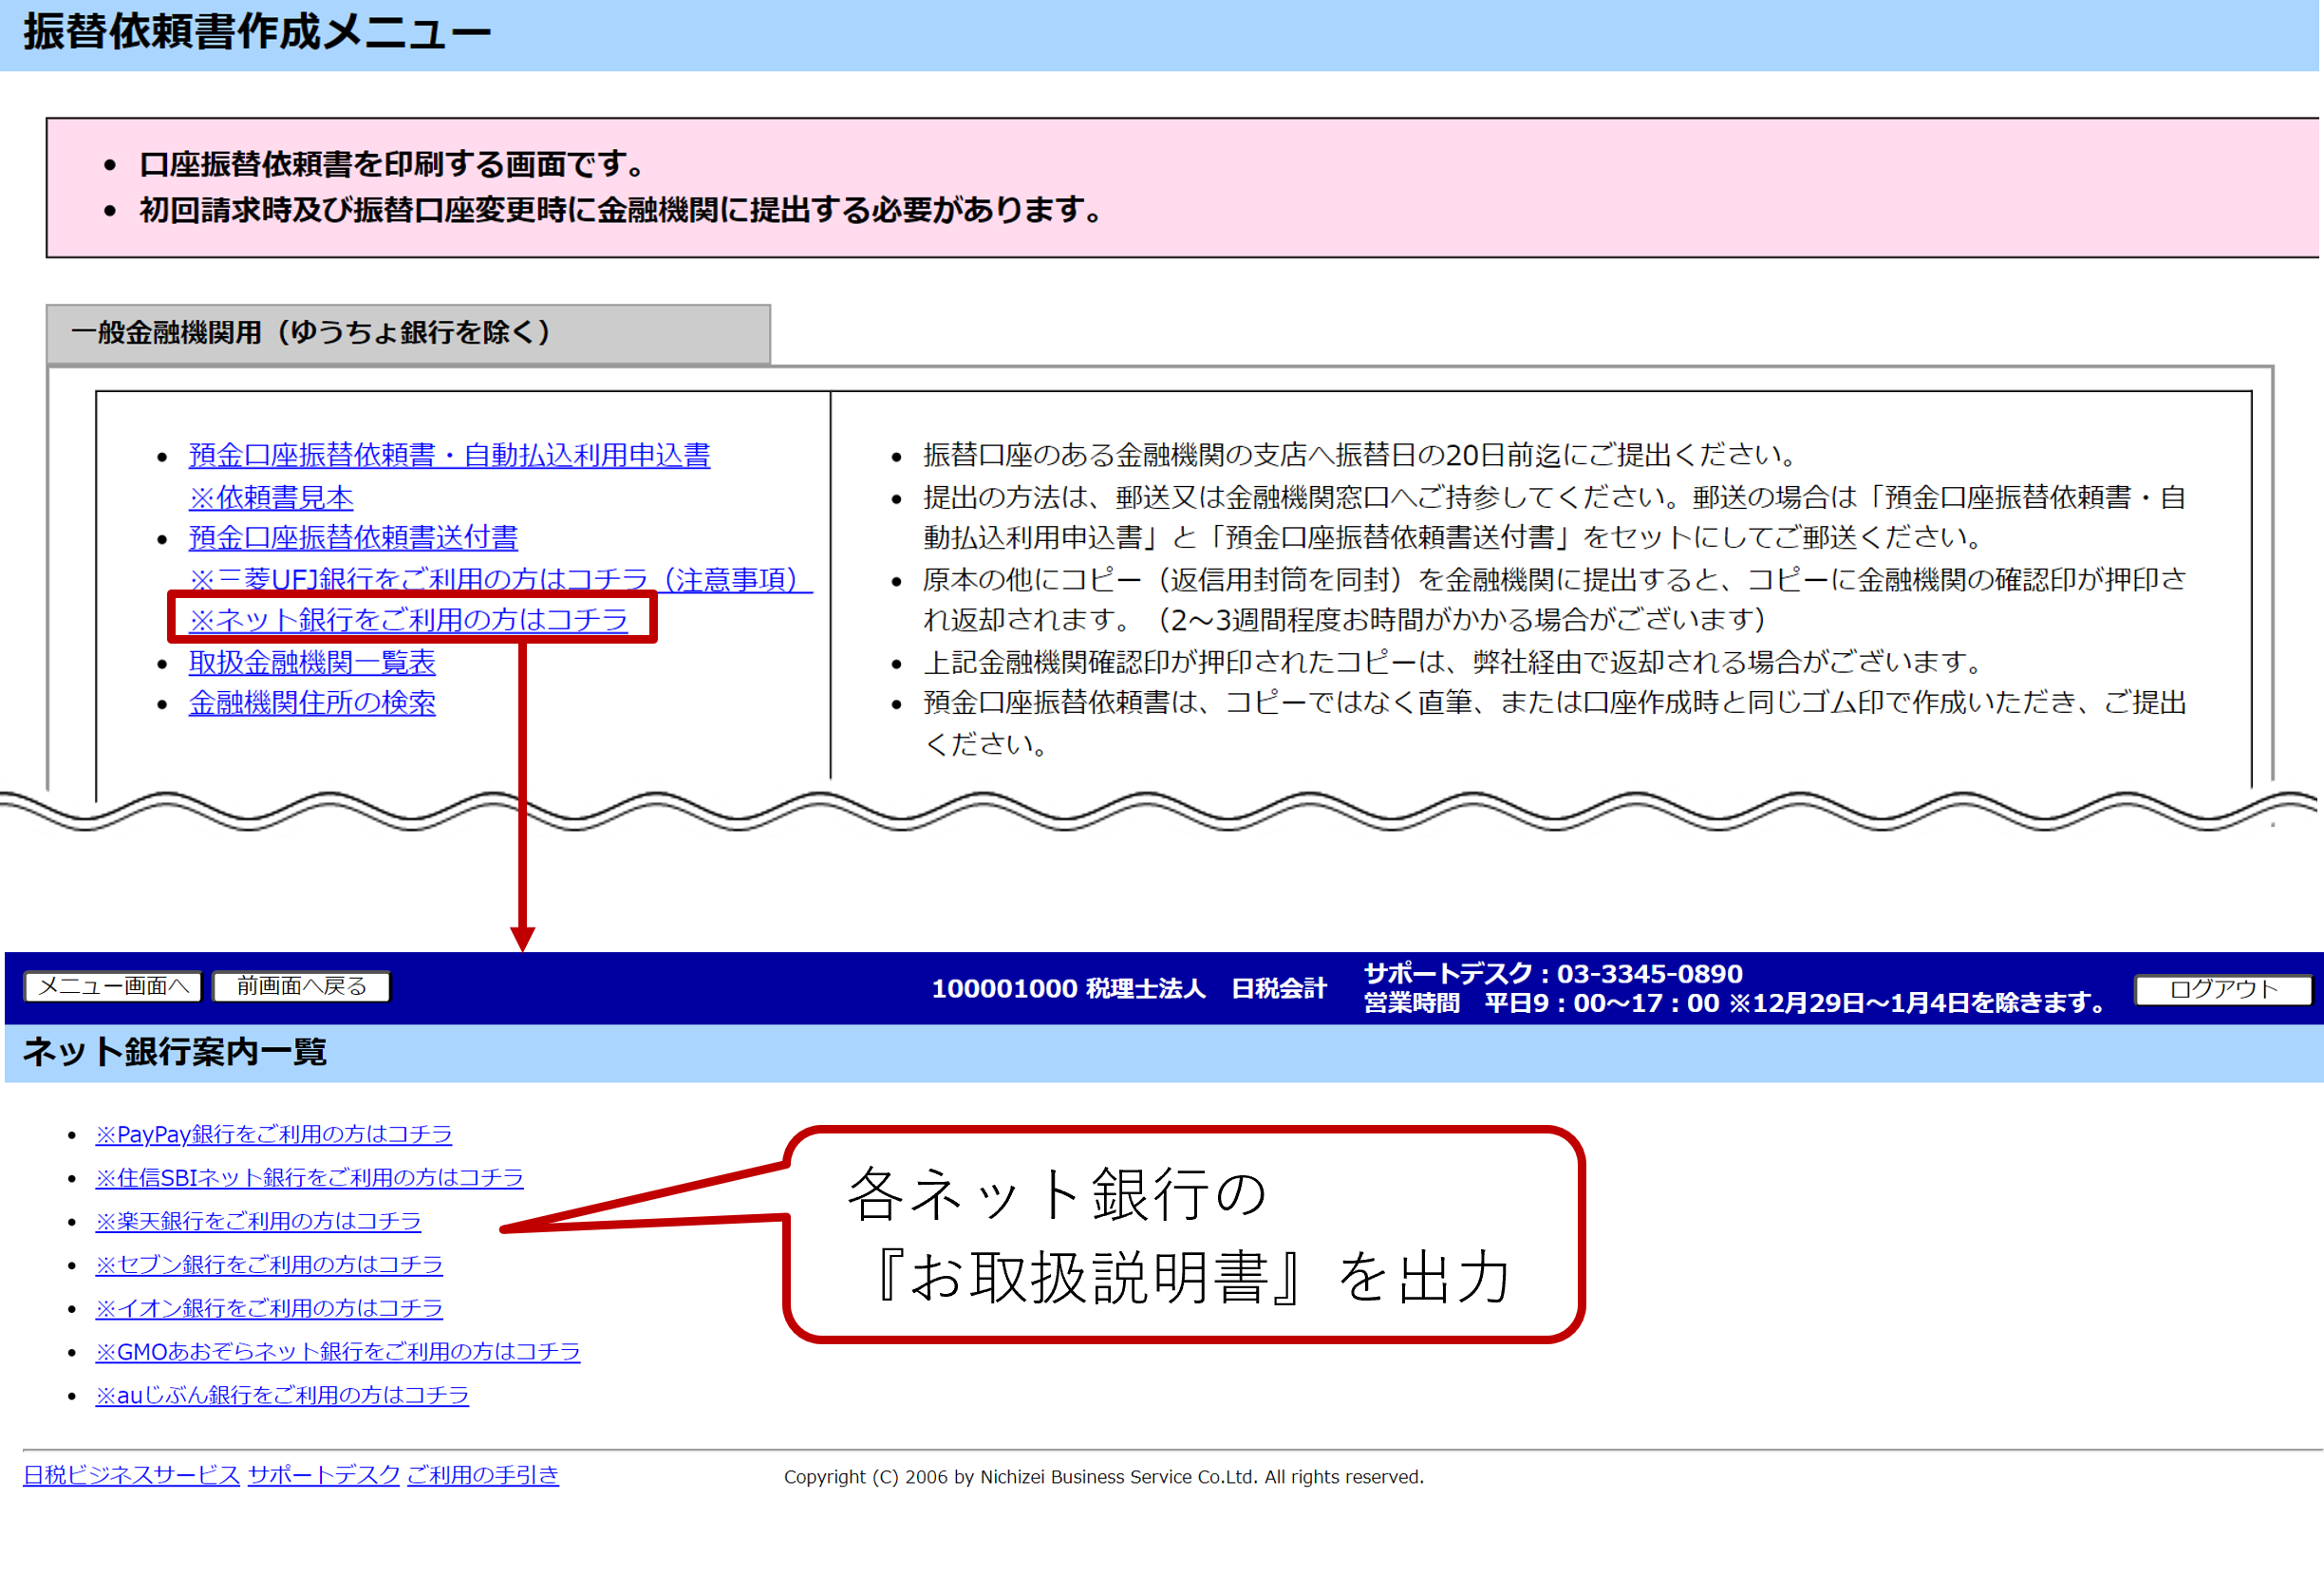Image resolution: width=2324 pixels, height=1592 pixels.
Task: Open the 三菱UFJ銀行 注意事項 link
Action: [498, 580]
